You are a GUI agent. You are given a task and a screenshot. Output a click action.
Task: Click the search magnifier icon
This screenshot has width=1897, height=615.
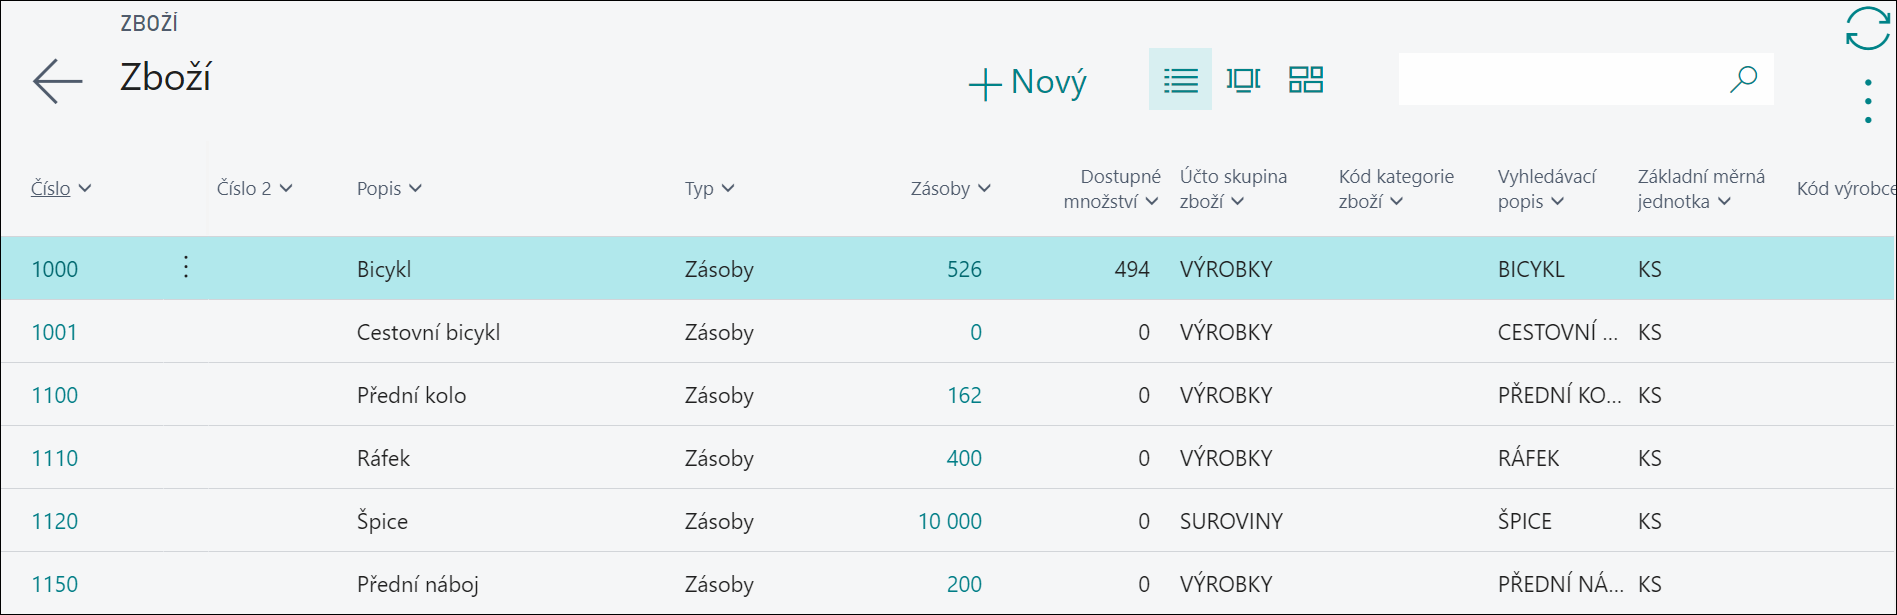click(1744, 79)
